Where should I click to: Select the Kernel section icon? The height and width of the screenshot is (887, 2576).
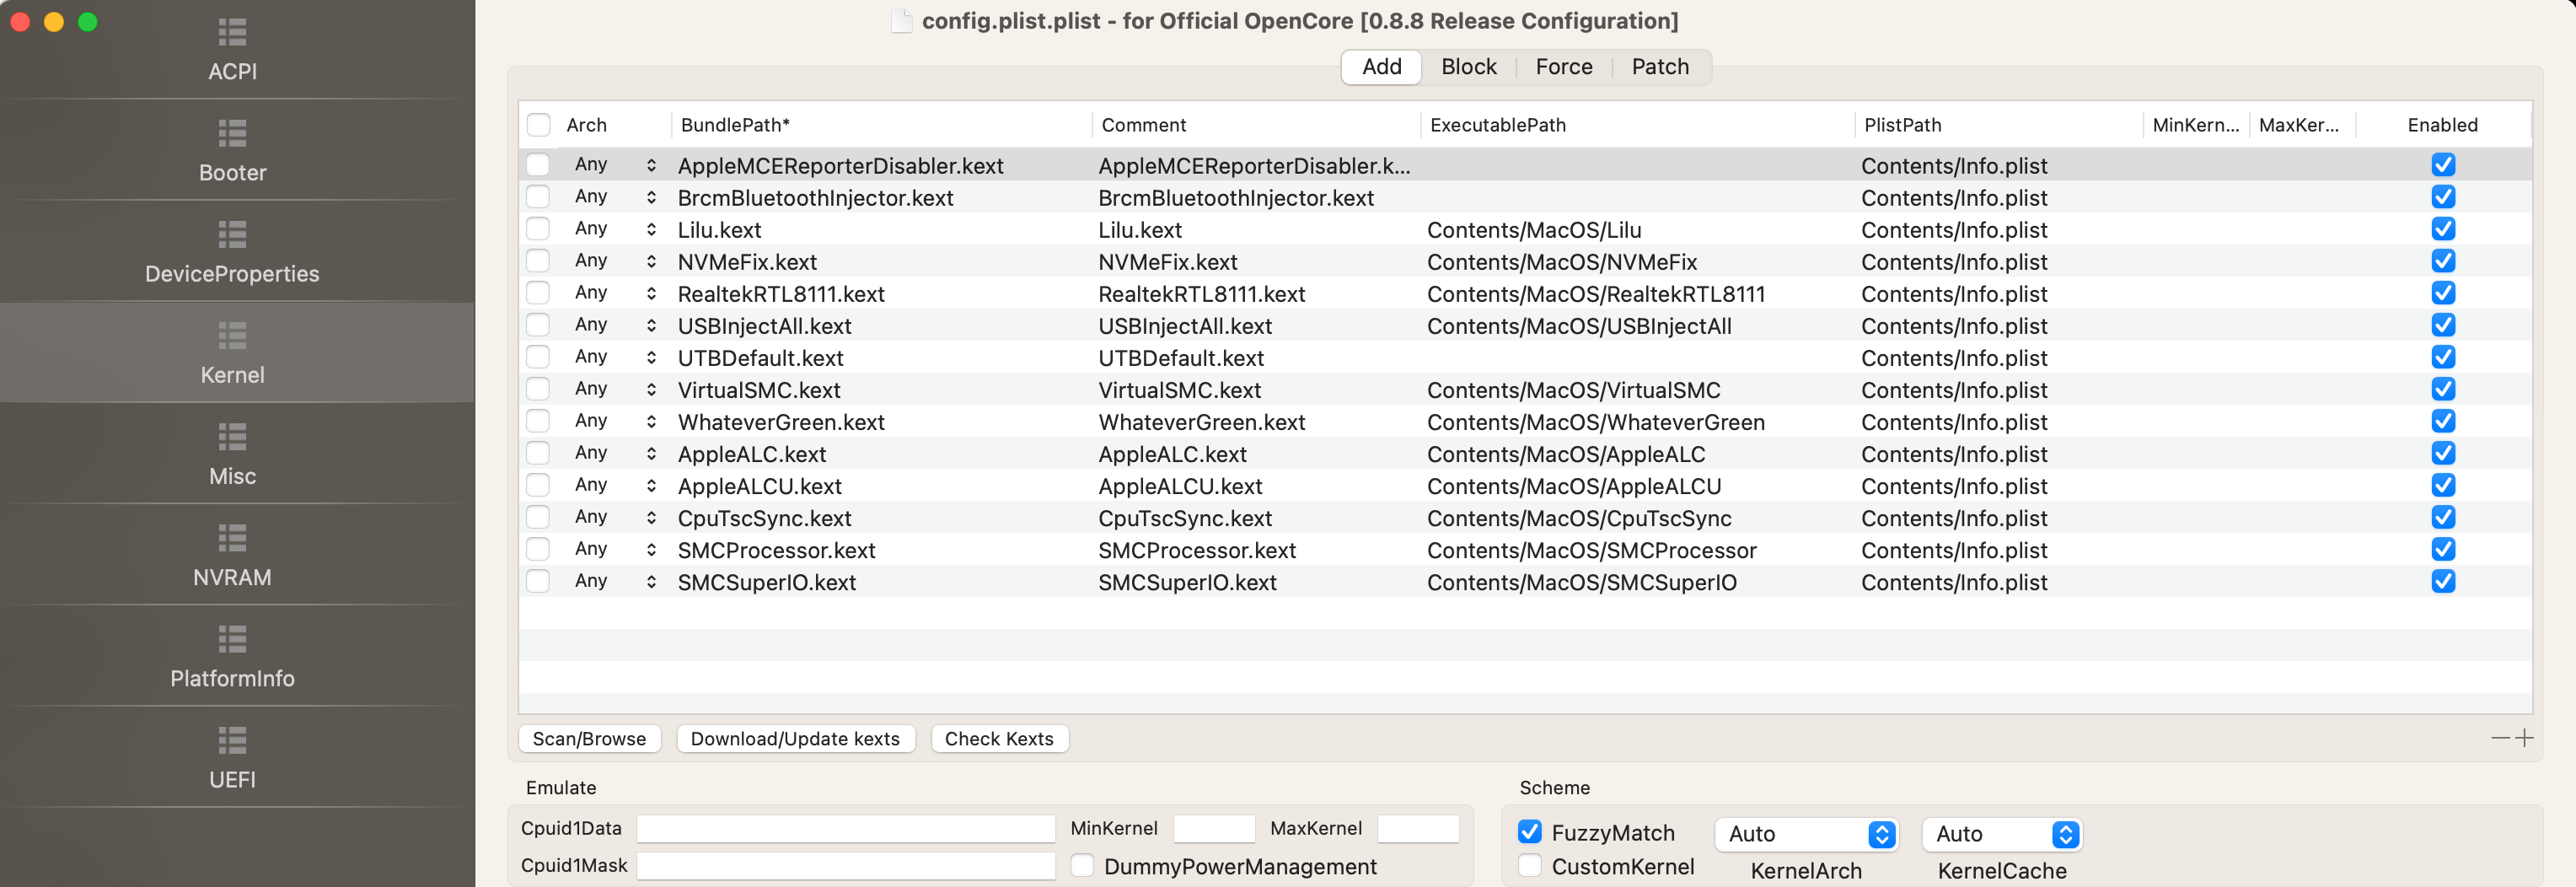[232, 336]
